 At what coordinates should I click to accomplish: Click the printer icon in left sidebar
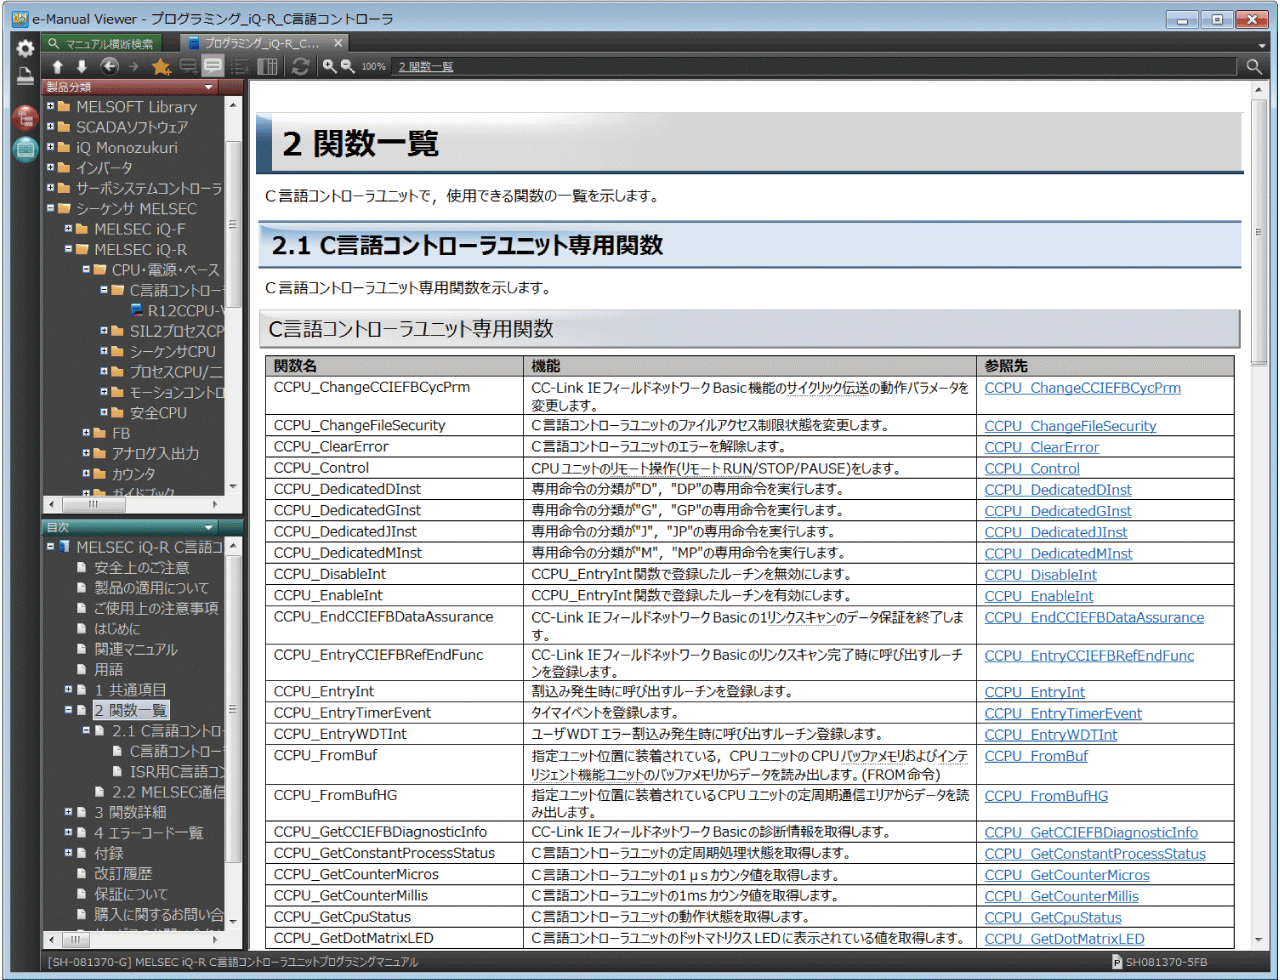(x=25, y=76)
